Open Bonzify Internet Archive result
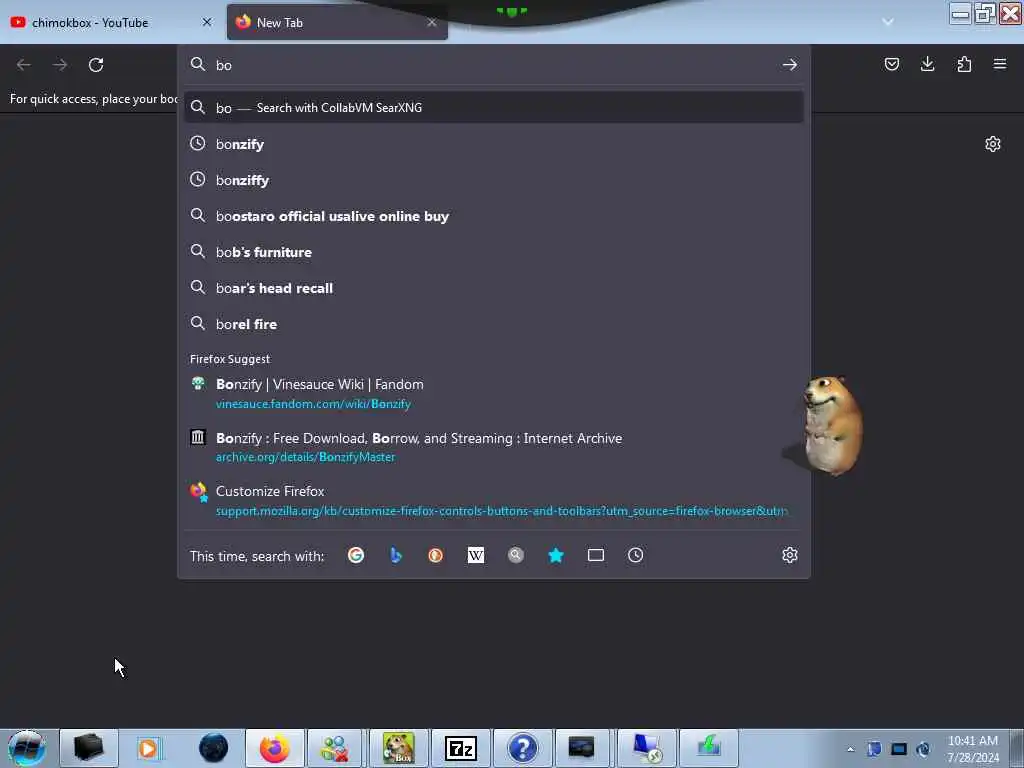 click(x=494, y=447)
